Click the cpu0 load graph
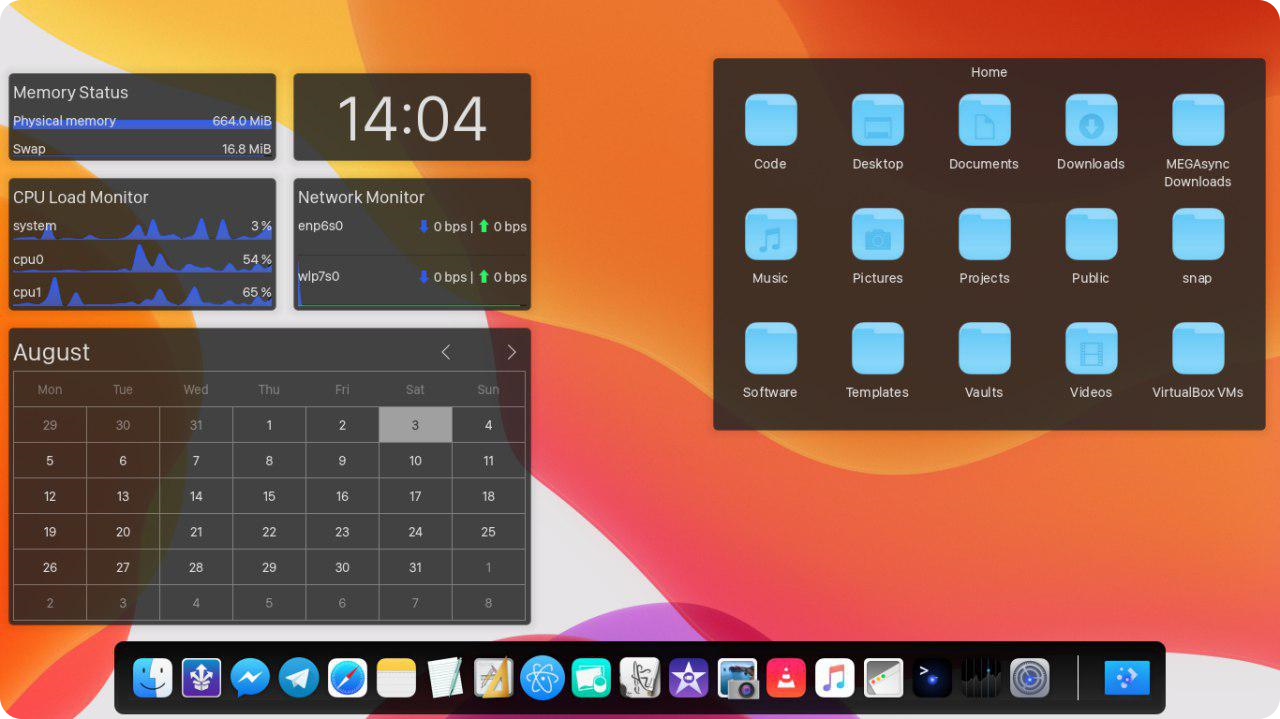 click(142, 259)
